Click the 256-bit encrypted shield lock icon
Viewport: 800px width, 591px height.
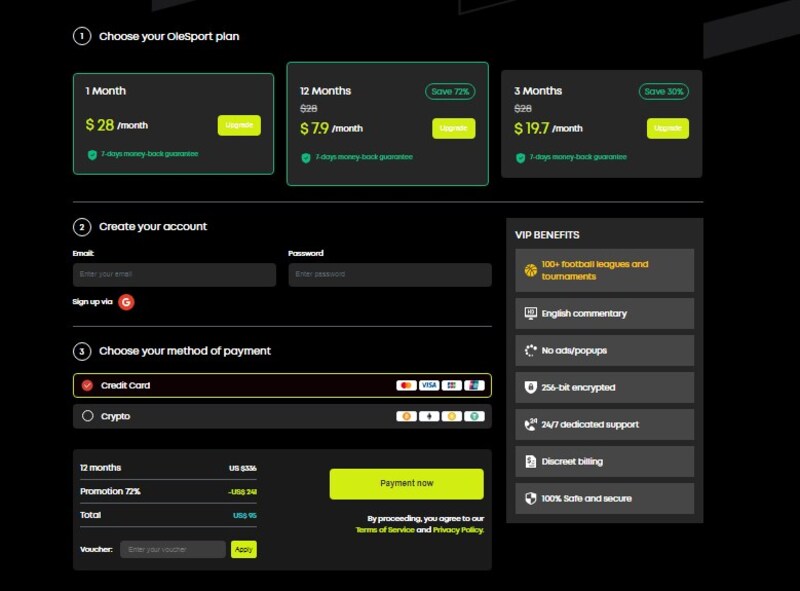coord(530,387)
